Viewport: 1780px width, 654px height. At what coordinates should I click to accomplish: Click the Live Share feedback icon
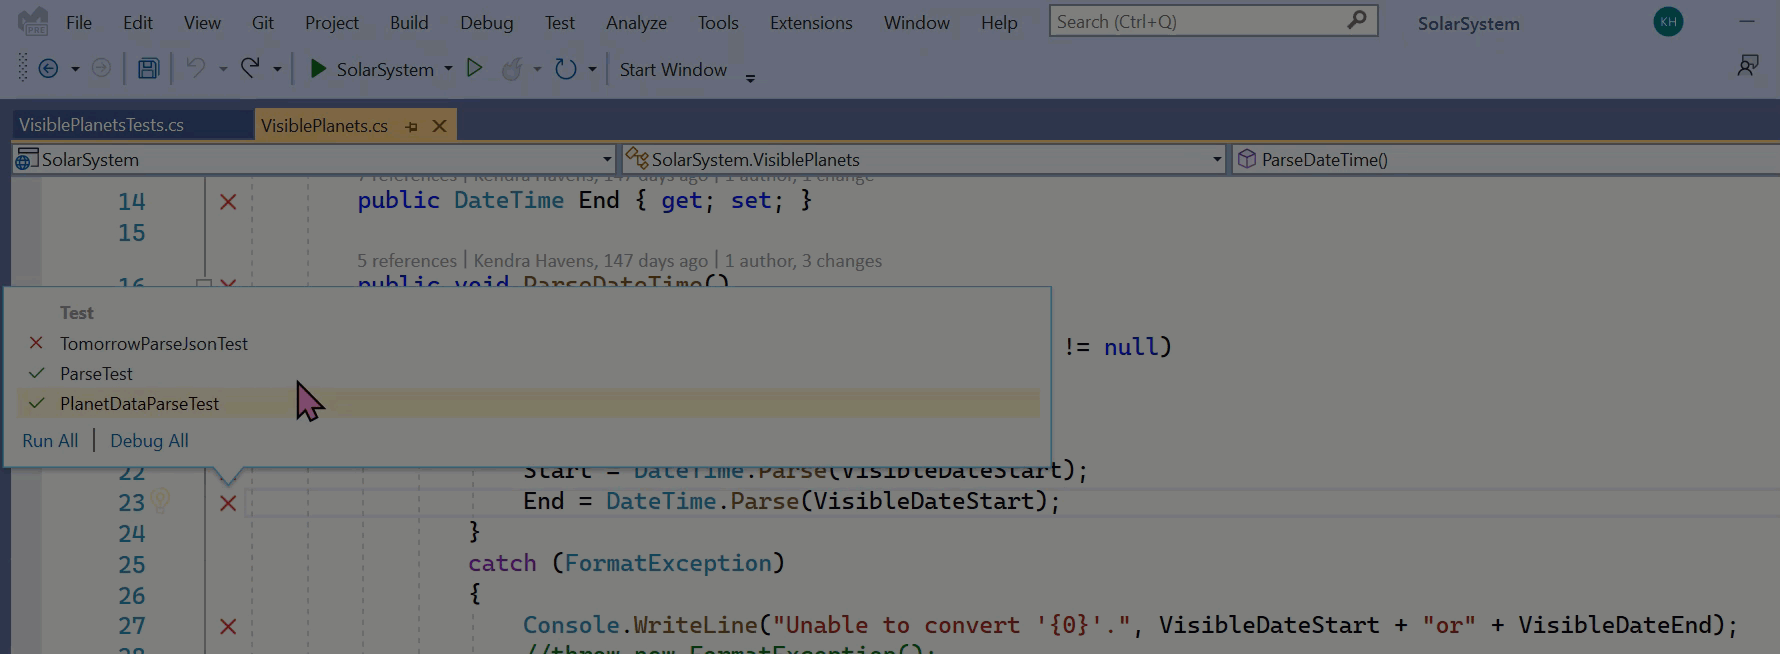coord(1747,66)
